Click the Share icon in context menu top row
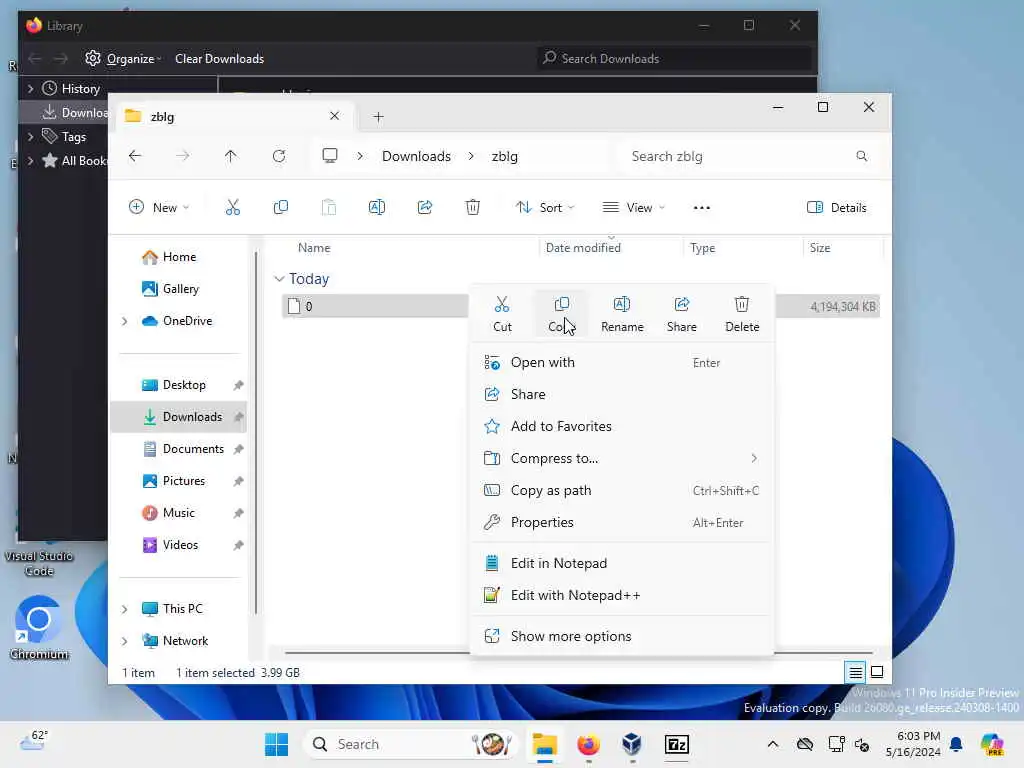 681,313
